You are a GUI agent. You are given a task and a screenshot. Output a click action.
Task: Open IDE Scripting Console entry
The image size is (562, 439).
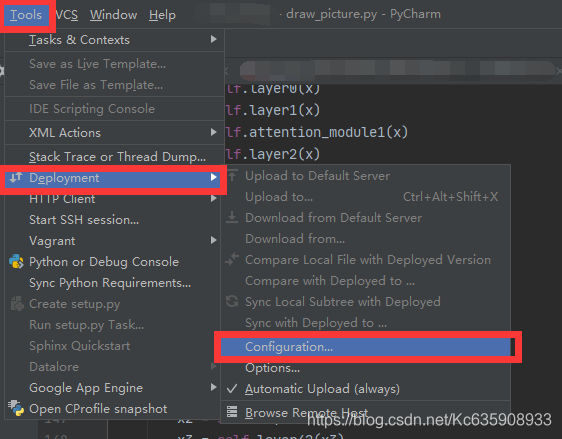114,109
